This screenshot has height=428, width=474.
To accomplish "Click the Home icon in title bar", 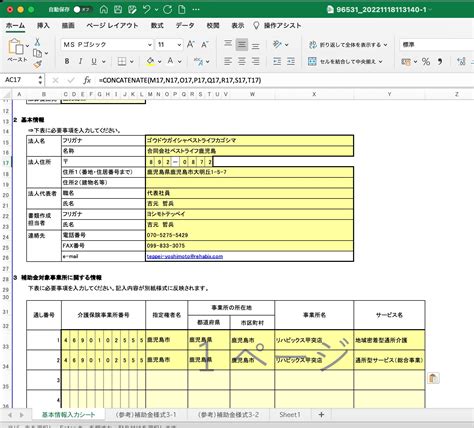I will [x=104, y=10].
